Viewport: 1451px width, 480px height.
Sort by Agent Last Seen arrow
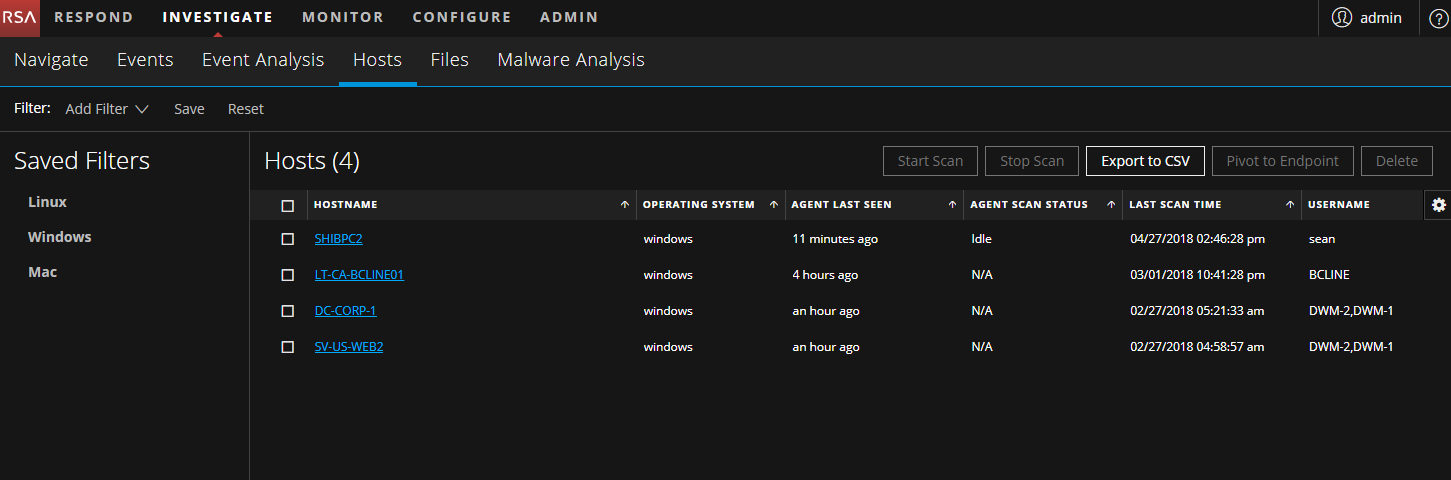coord(952,205)
